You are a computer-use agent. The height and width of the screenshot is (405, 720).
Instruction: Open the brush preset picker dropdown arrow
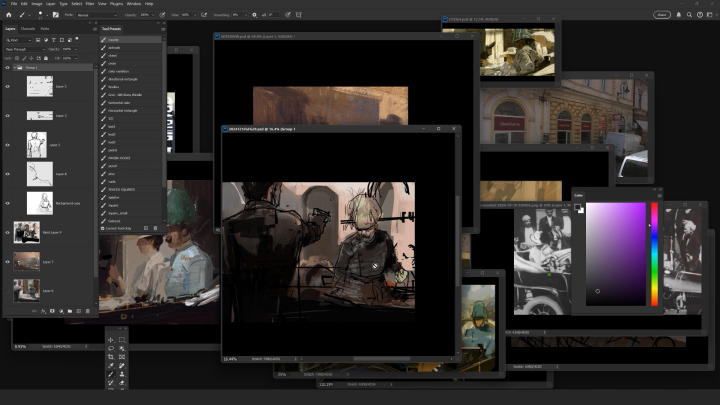[x=47, y=15]
